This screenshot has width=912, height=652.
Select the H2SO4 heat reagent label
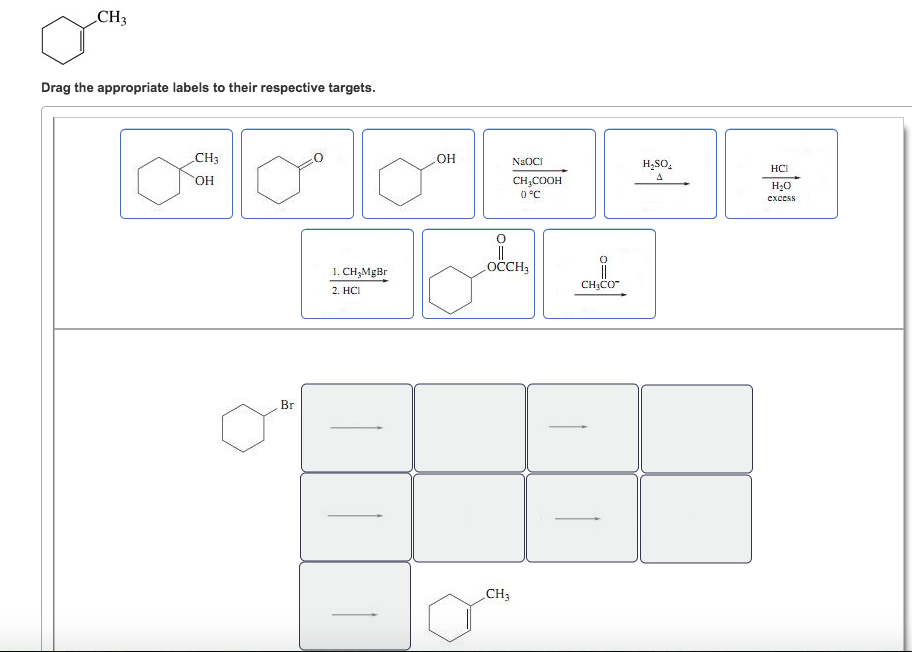(660, 174)
